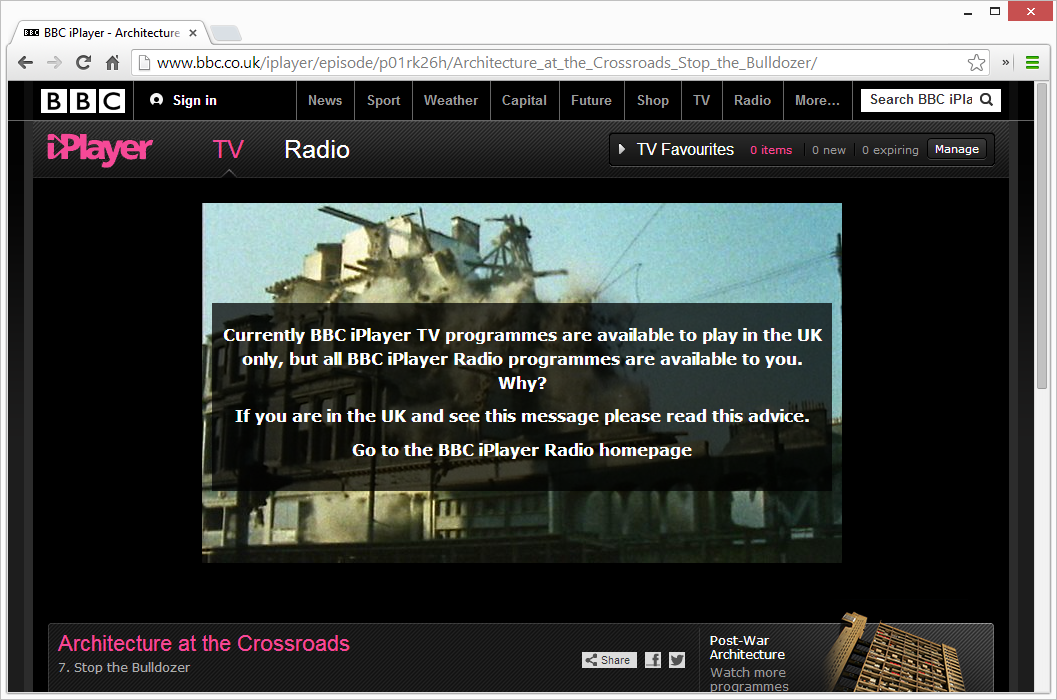
Task: Open the Shop section
Action: (x=653, y=100)
